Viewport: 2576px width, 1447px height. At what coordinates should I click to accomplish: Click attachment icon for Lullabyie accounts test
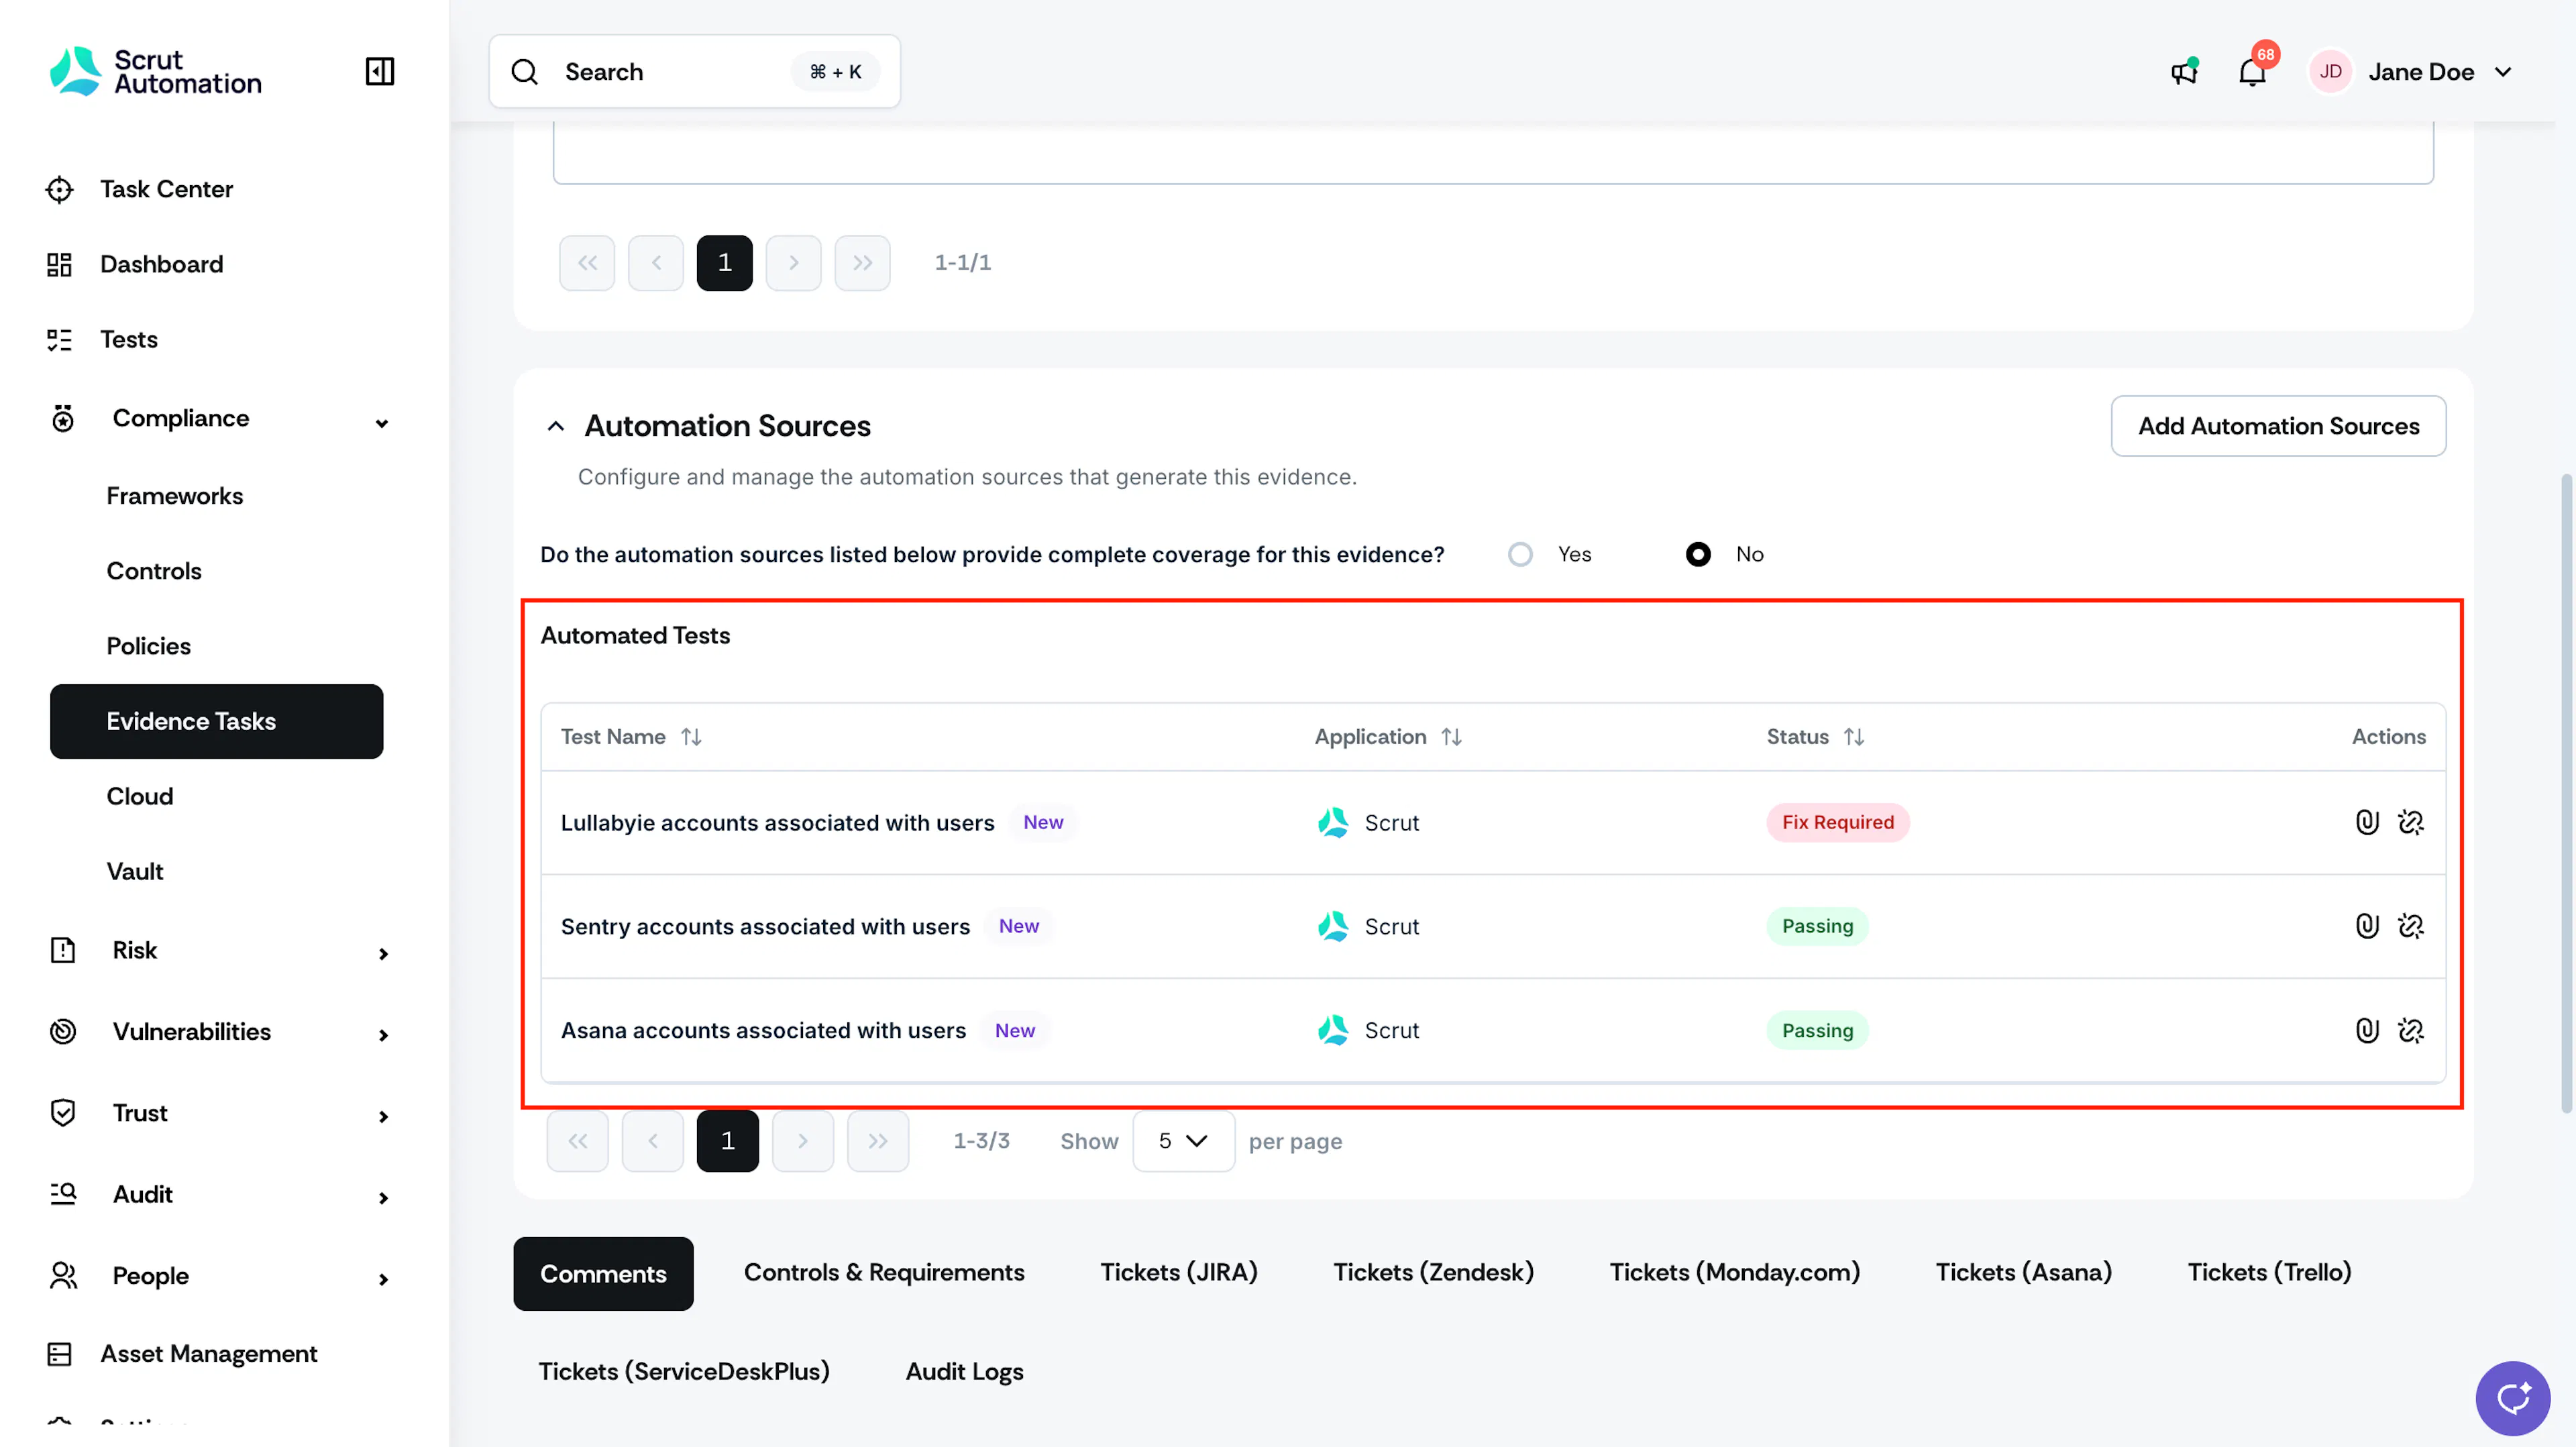(x=2367, y=822)
